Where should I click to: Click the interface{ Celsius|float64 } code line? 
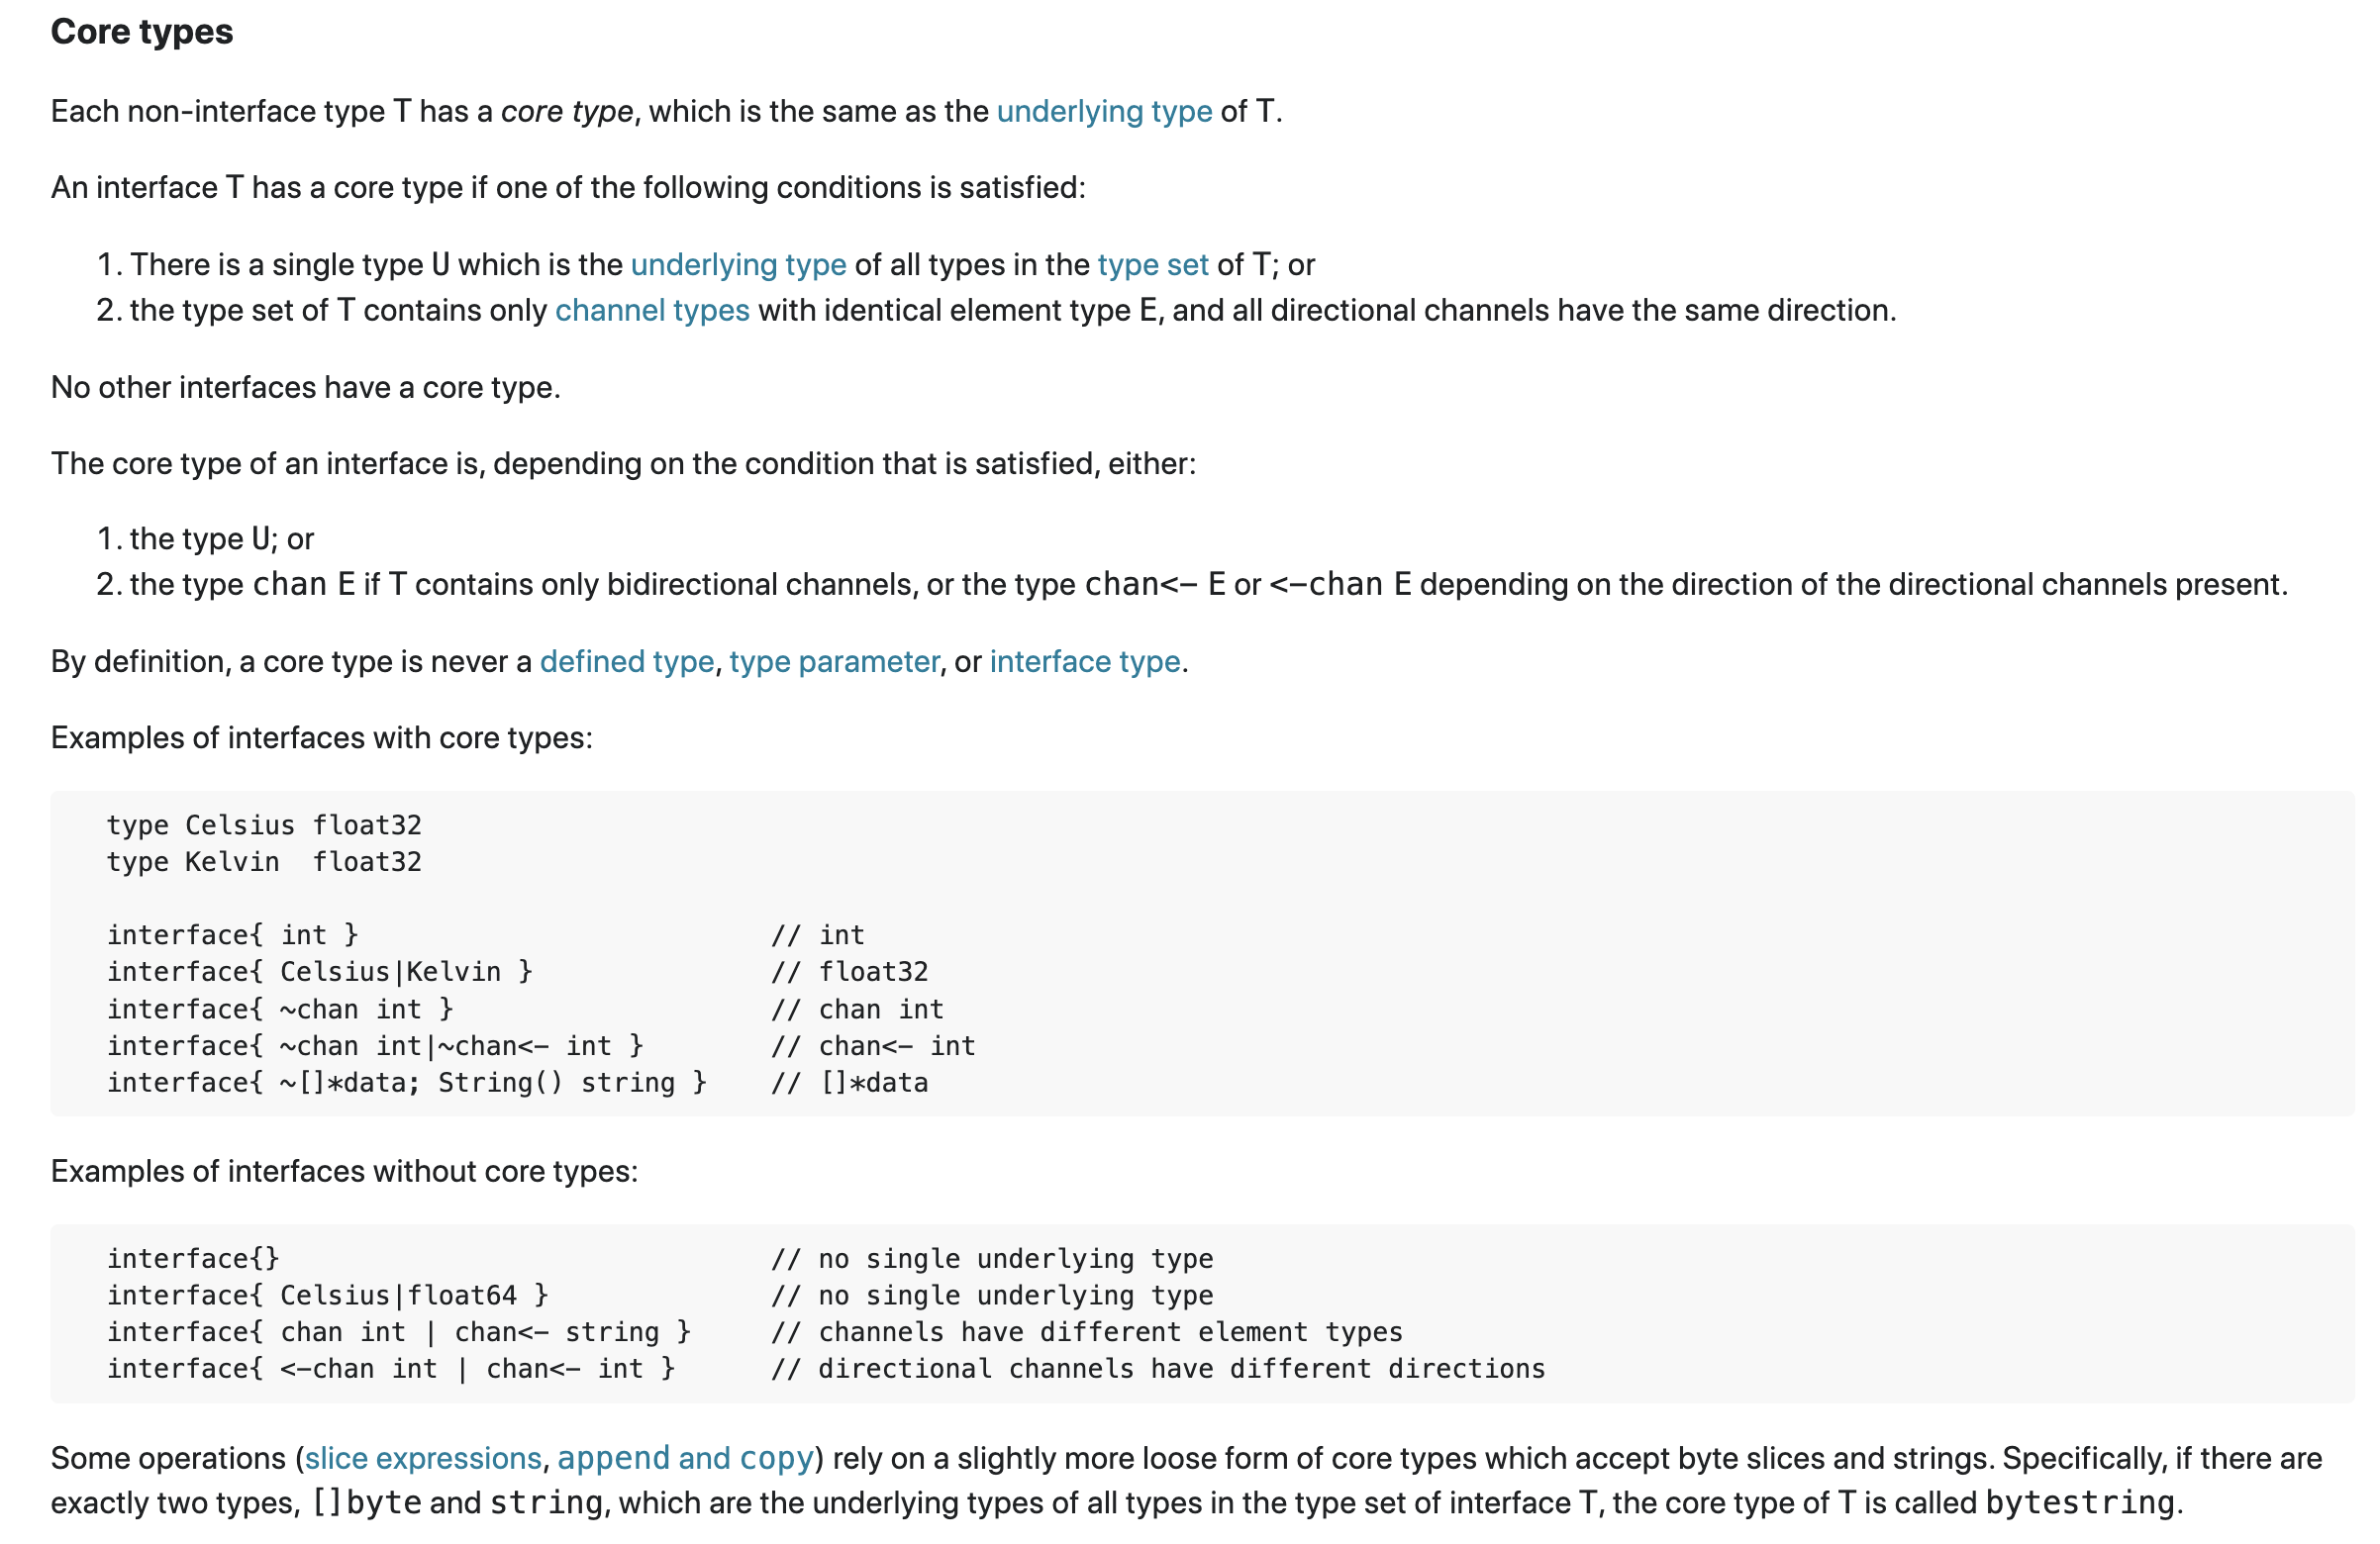pyautogui.click(x=328, y=1296)
